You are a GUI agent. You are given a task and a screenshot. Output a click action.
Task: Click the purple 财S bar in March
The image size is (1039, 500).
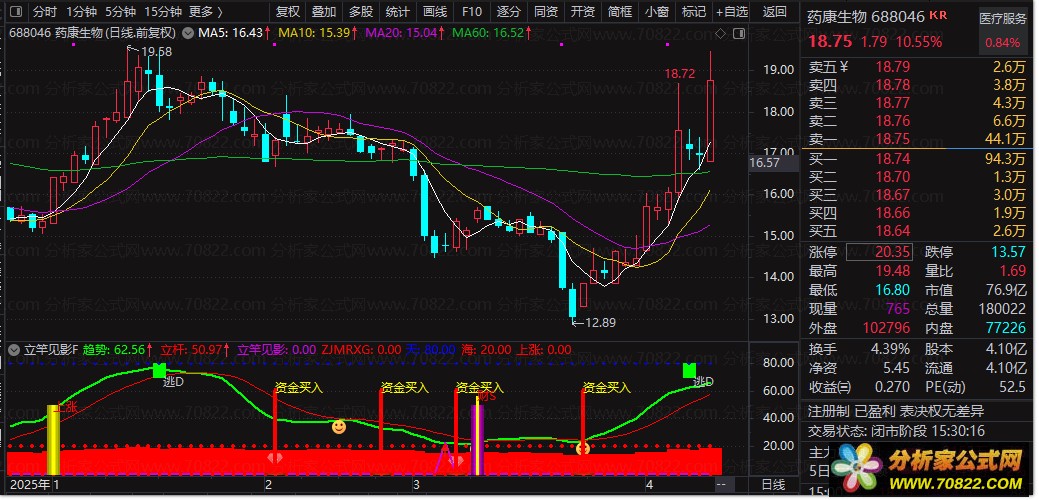point(477,440)
